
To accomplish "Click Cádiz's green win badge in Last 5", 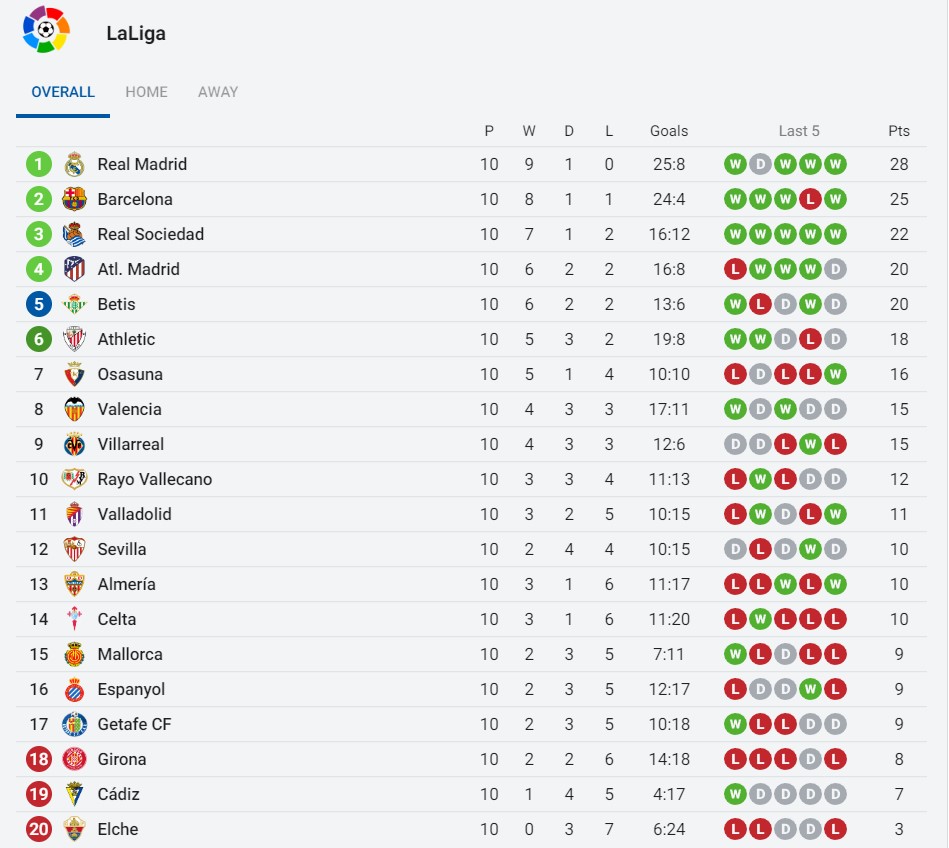I will click(x=735, y=794).
